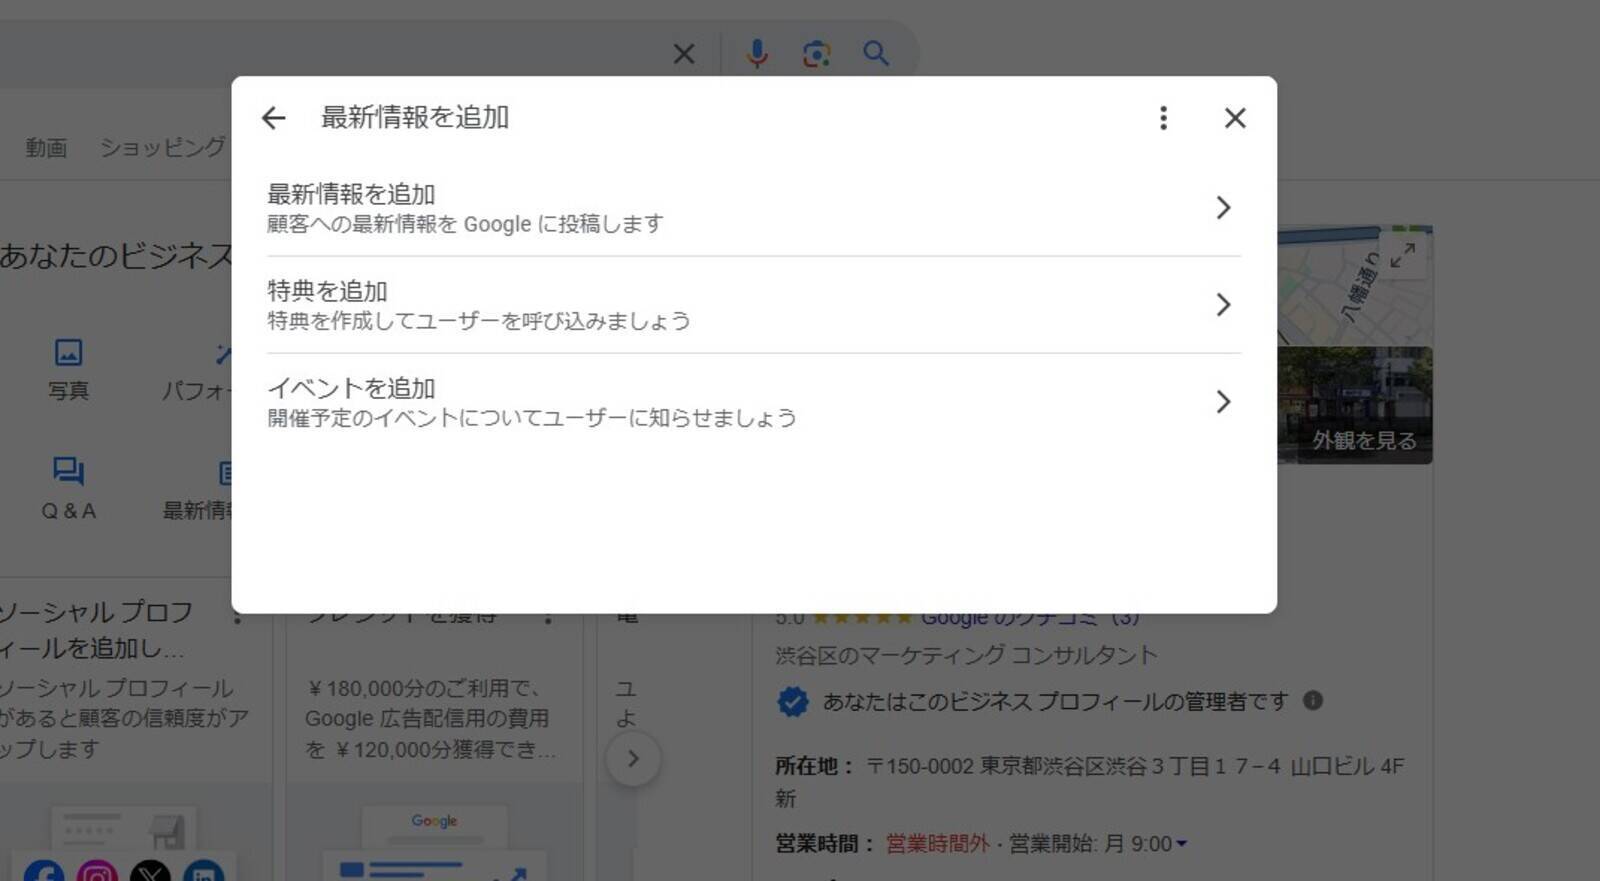This screenshot has width=1600, height=881.
Task: Click the magnifying glass search icon
Action: [875, 53]
